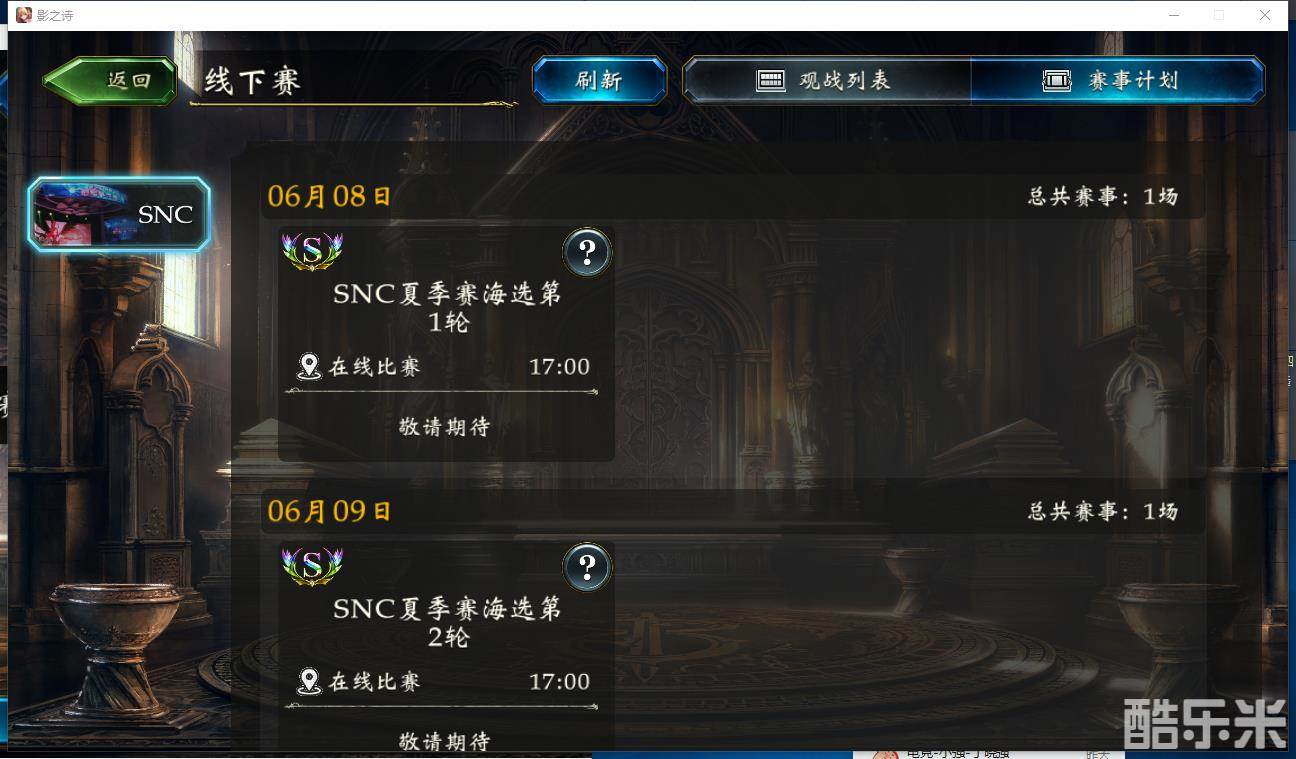1296x759 pixels.
Task: Click the S emblem on 06月09日 event
Action: [x=312, y=566]
